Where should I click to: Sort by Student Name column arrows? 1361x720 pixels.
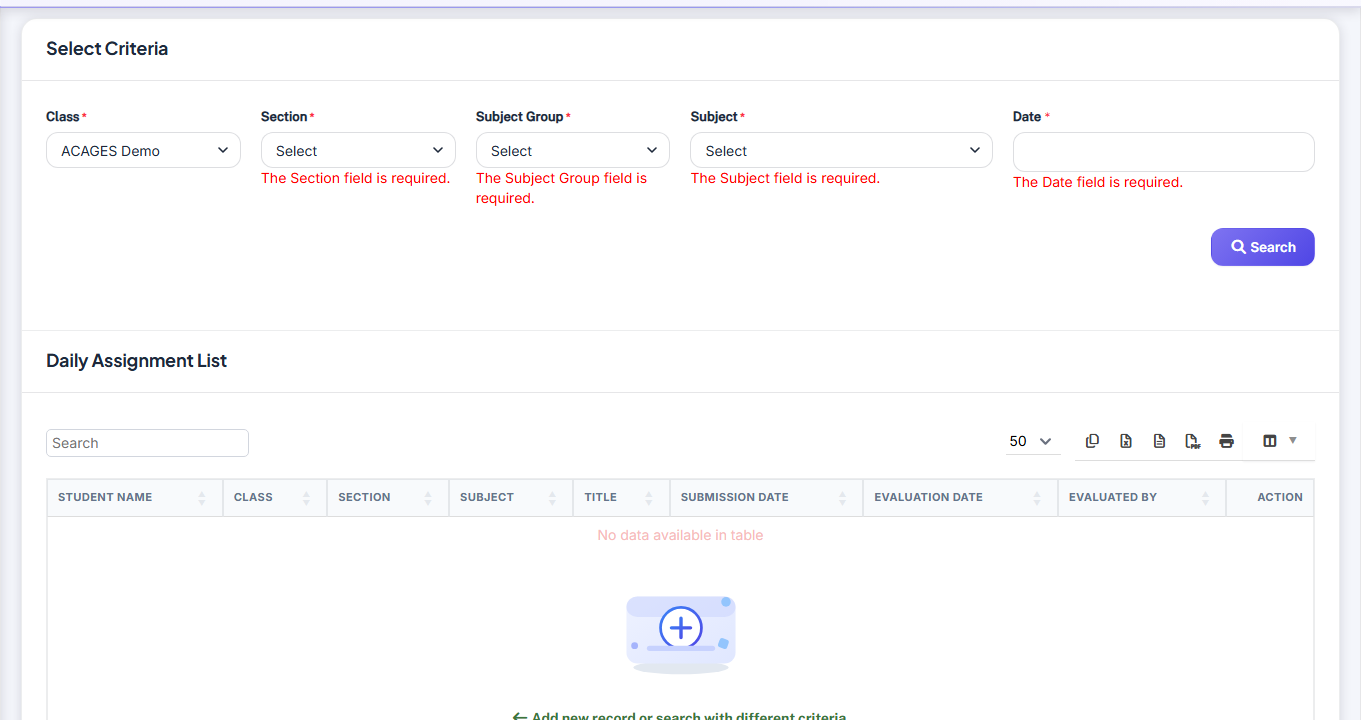(x=202, y=498)
